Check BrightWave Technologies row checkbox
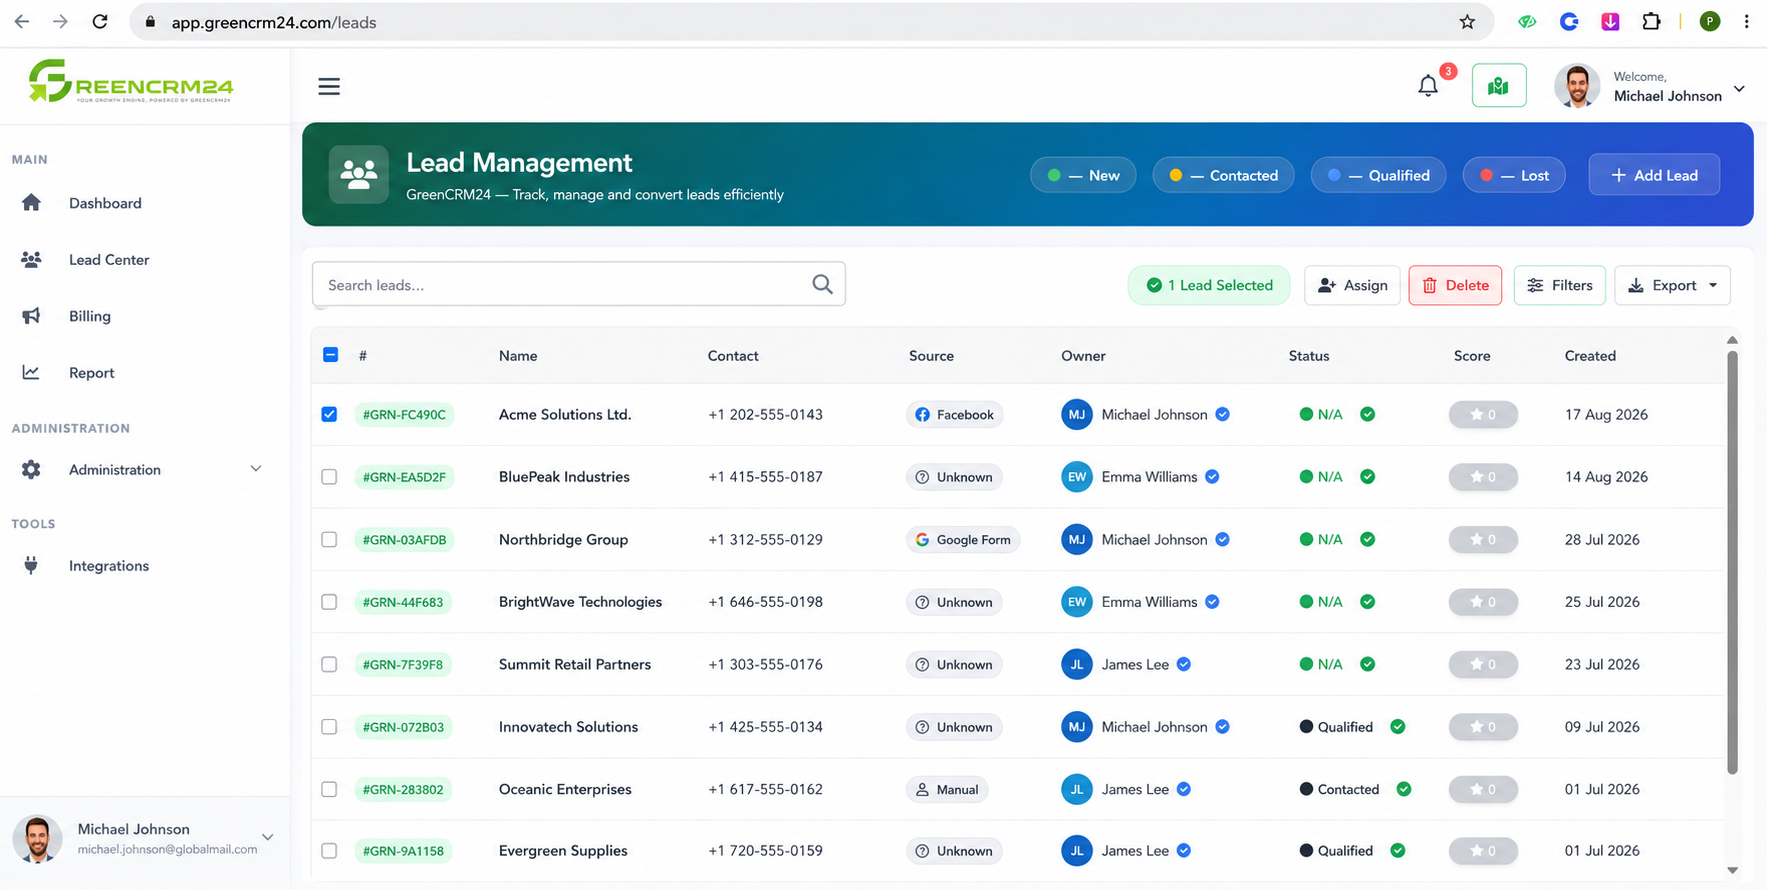This screenshot has height=890, width=1767. point(329,602)
